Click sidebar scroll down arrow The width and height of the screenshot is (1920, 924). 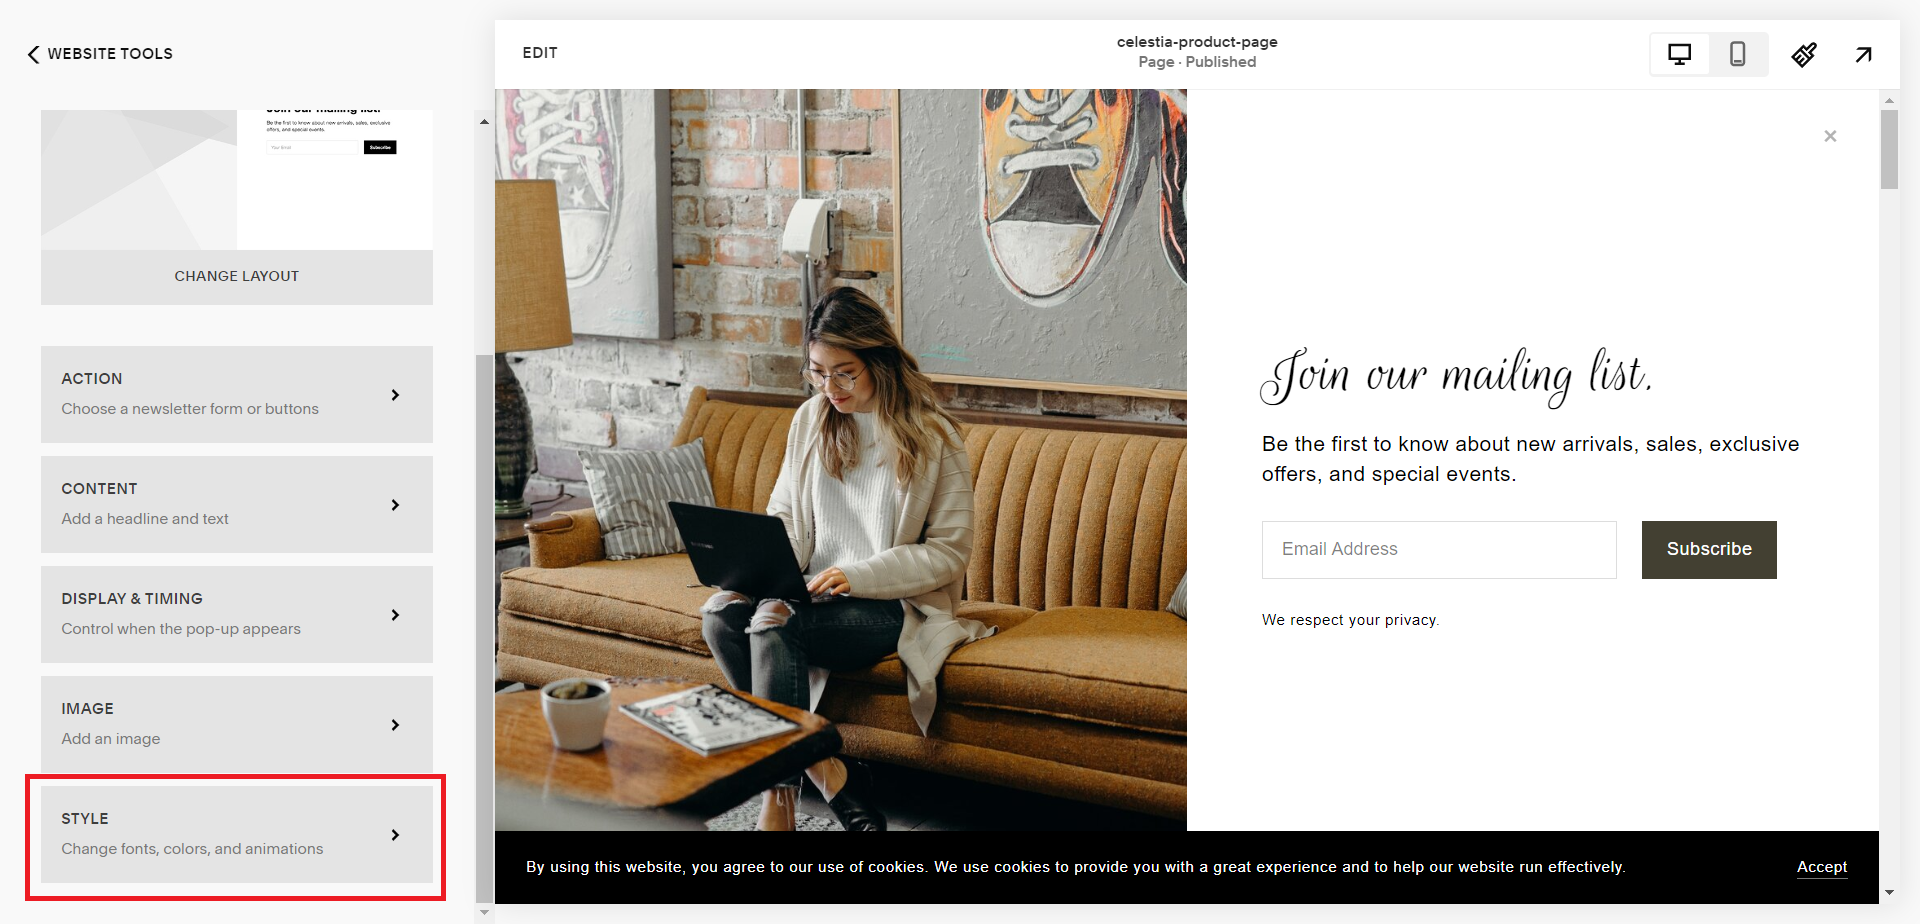[484, 912]
